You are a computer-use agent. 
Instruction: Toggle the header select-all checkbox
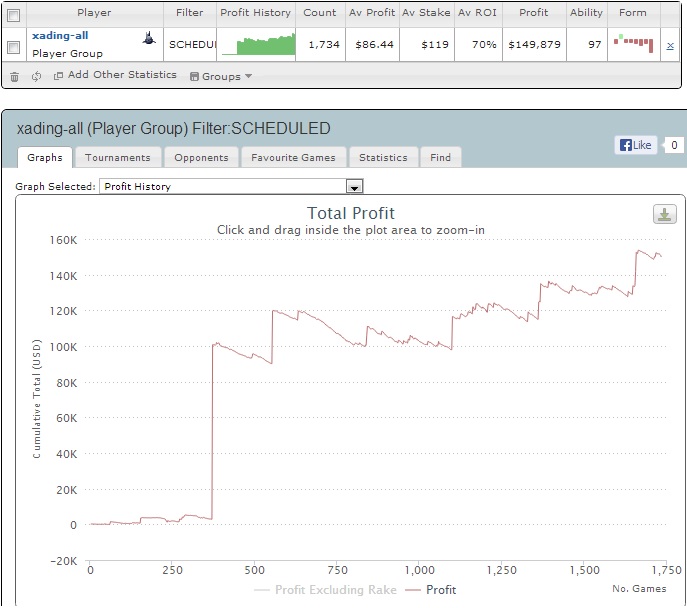[x=14, y=15]
